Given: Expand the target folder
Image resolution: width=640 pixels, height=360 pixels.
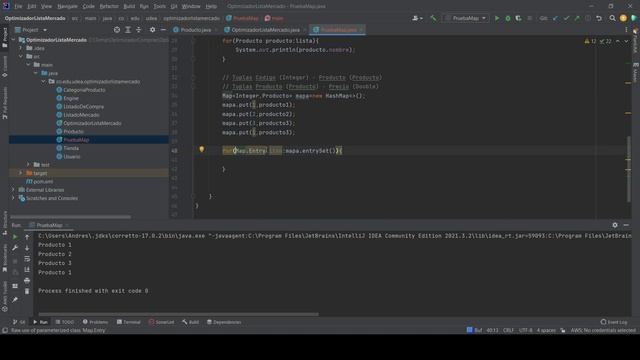Looking at the screenshot, I should pos(21,173).
